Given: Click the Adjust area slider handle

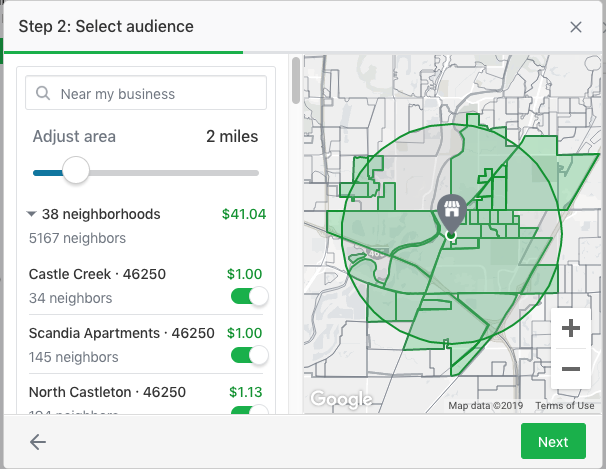Looking at the screenshot, I should pyautogui.click(x=76, y=171).
